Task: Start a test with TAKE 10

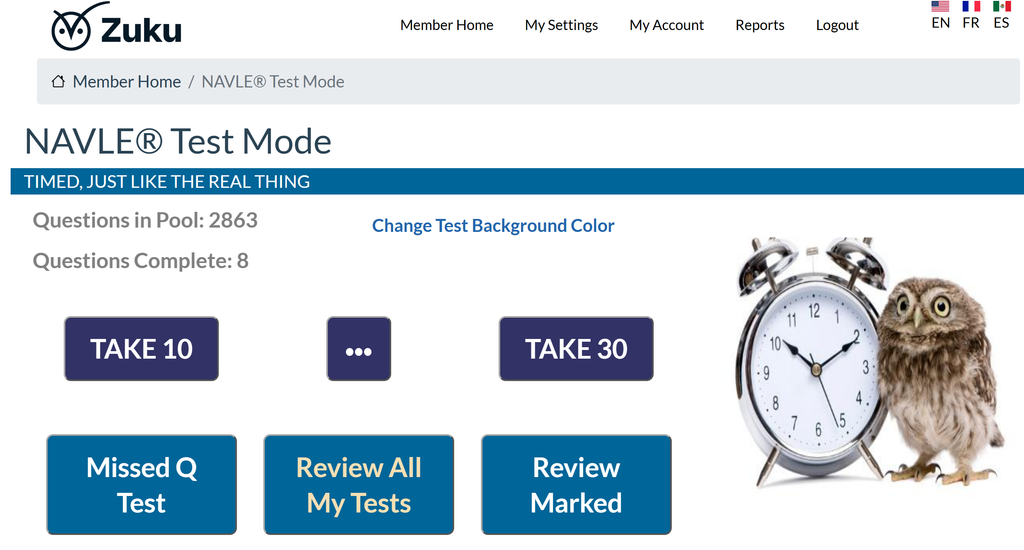Action: pyautogui.click(x=142, y=349)
